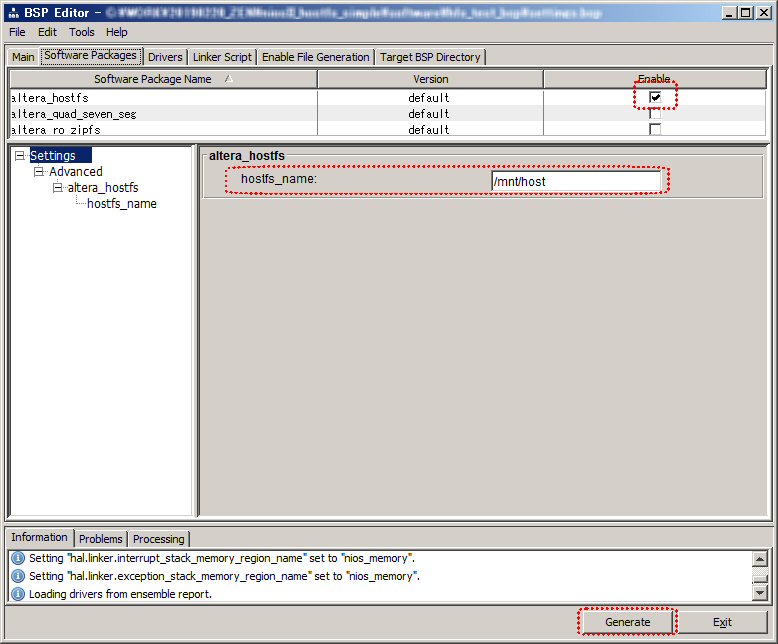Select the altera_ro_zipfs package name
The image size is (778, 644).
tap(56, 129)
